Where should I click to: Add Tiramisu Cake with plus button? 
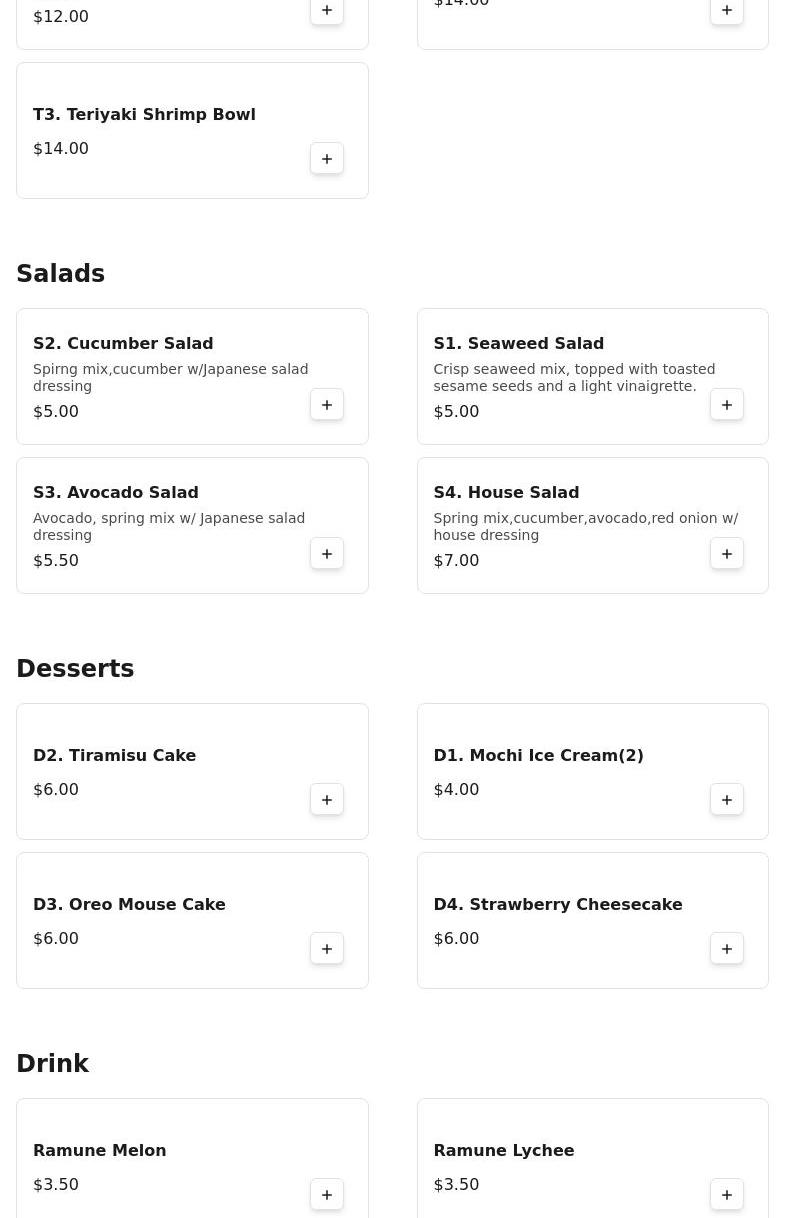click(327, 800)
